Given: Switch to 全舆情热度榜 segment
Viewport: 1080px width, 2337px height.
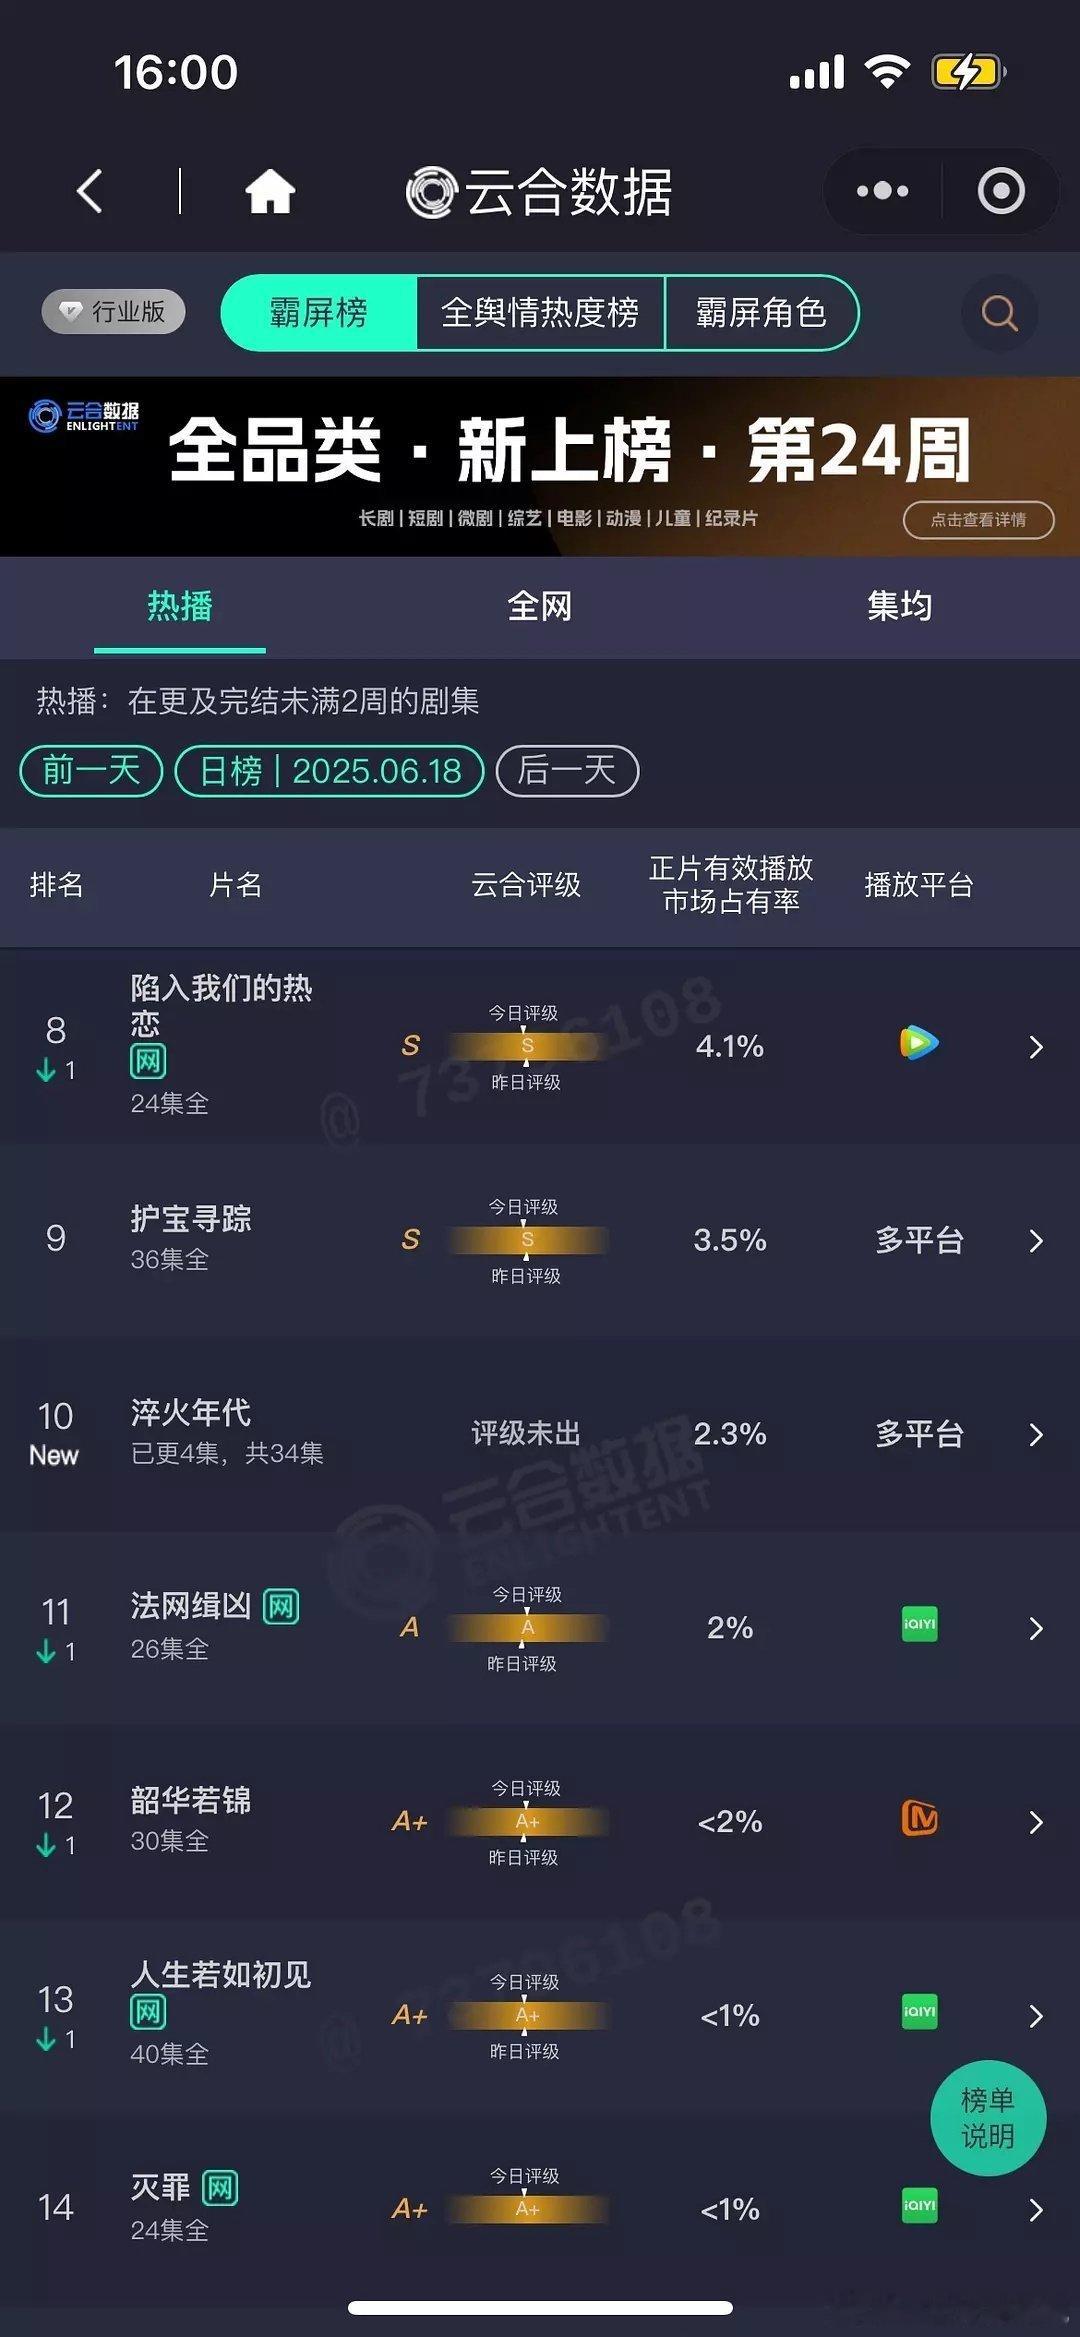Looking at the screenshot, I should point(540,313).
